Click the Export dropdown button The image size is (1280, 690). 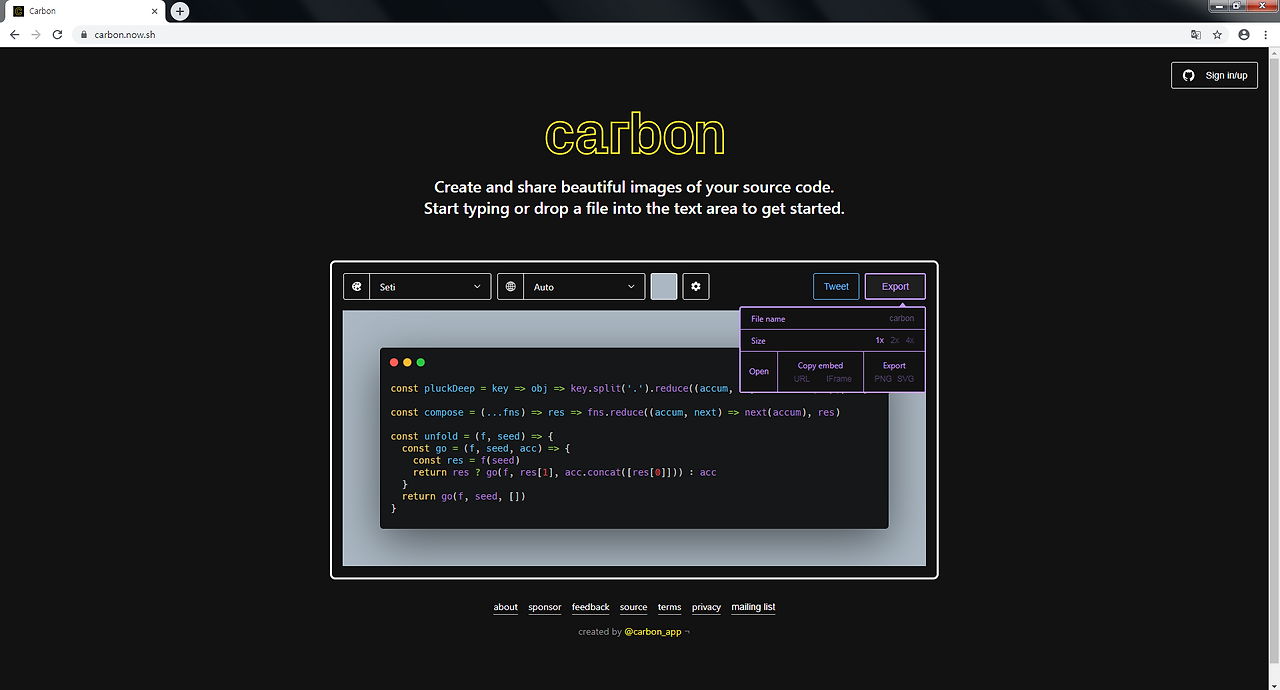(x=895, y=287)
